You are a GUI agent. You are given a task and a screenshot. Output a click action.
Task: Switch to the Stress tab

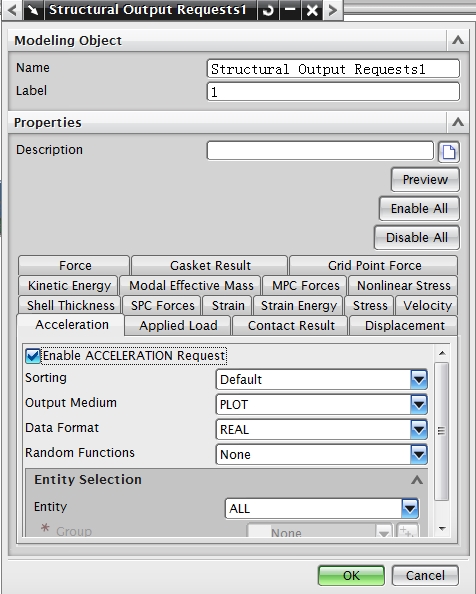(x=370, y=305)
